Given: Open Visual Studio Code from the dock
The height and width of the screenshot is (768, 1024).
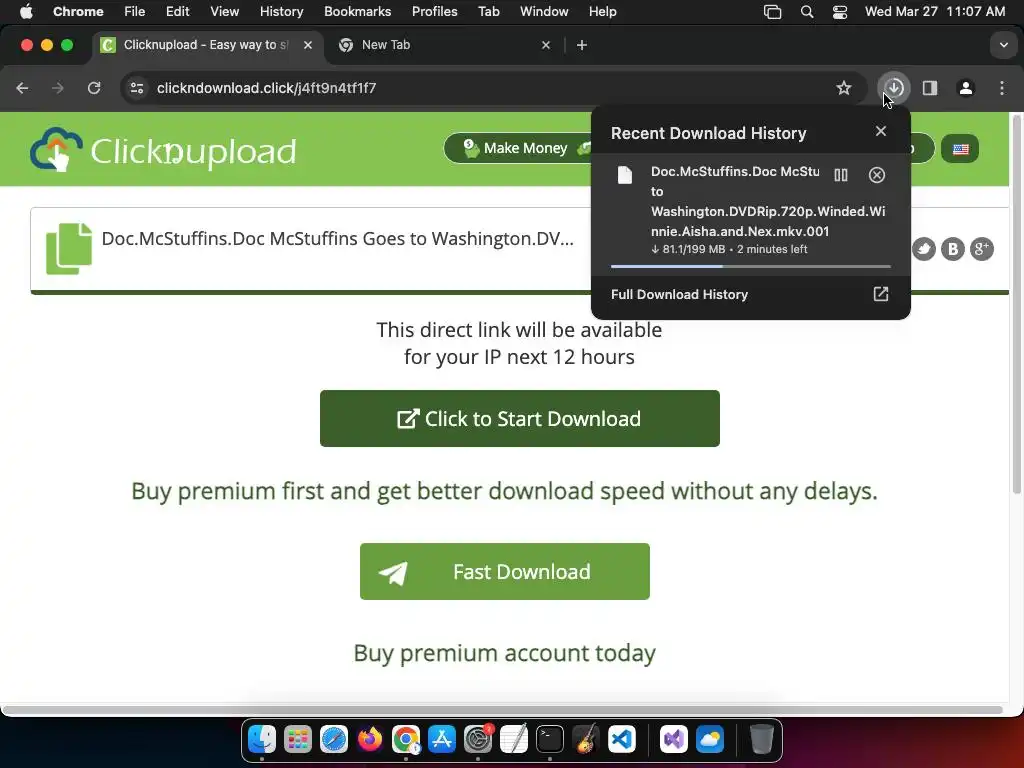Looking at the screenshot, I should [x=621, y=739].
